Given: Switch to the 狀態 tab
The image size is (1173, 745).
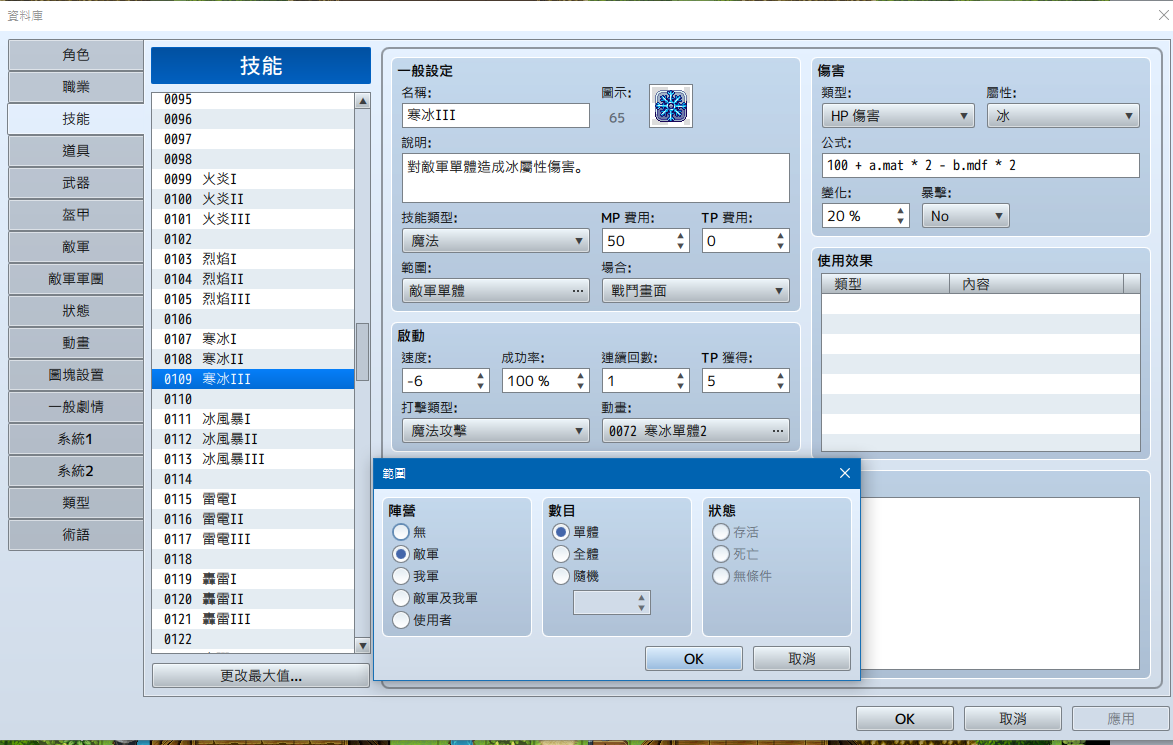Looking at the screenshot, I should tap(76, 310).
